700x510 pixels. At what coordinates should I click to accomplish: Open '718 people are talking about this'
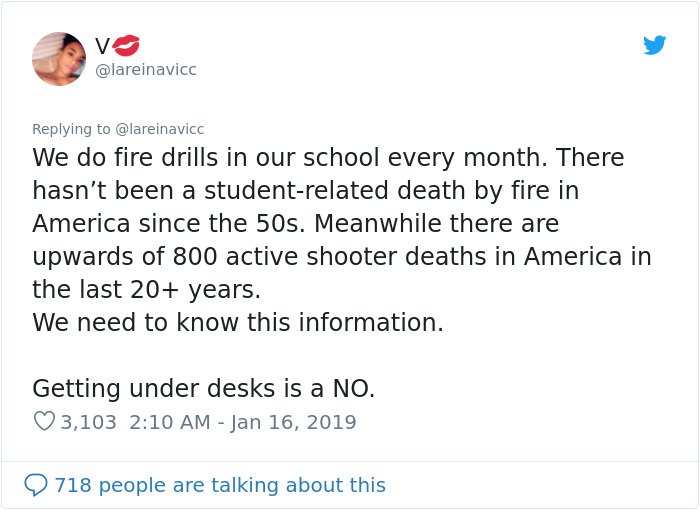(x=219, y=485)
